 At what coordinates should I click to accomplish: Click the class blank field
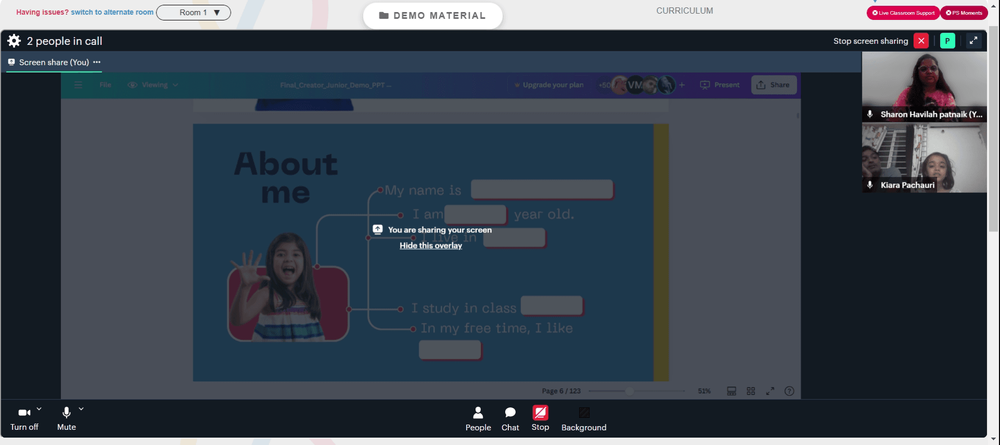552,305
